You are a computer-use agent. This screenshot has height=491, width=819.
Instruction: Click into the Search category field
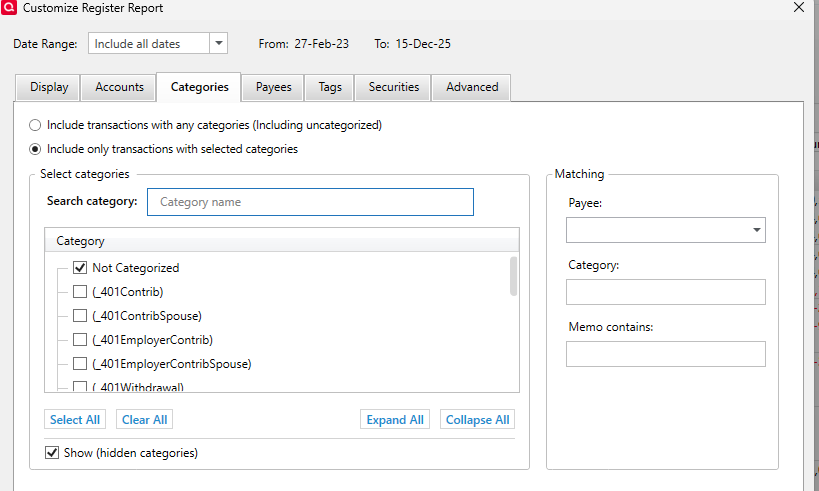310,202
